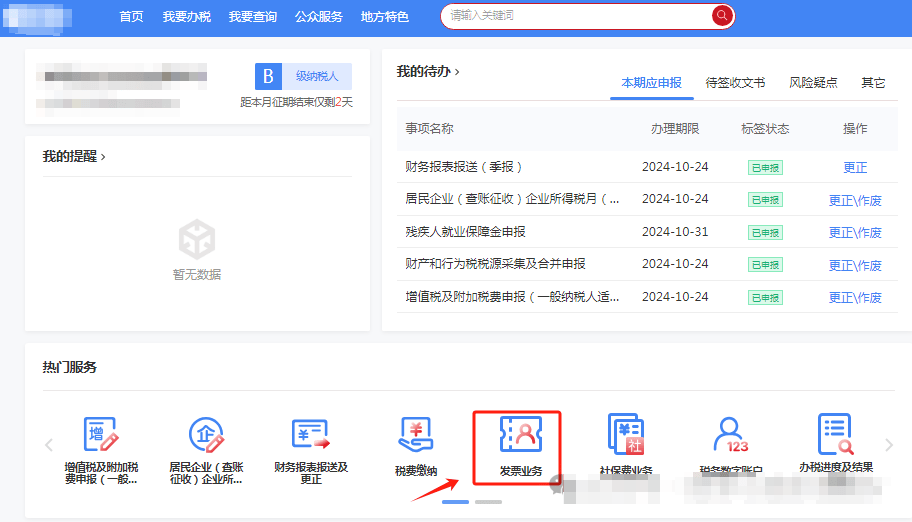Screen dimensions: 912x522
Task: Expand 我的待办 section chevron
Action: click(x=456, y=71)
